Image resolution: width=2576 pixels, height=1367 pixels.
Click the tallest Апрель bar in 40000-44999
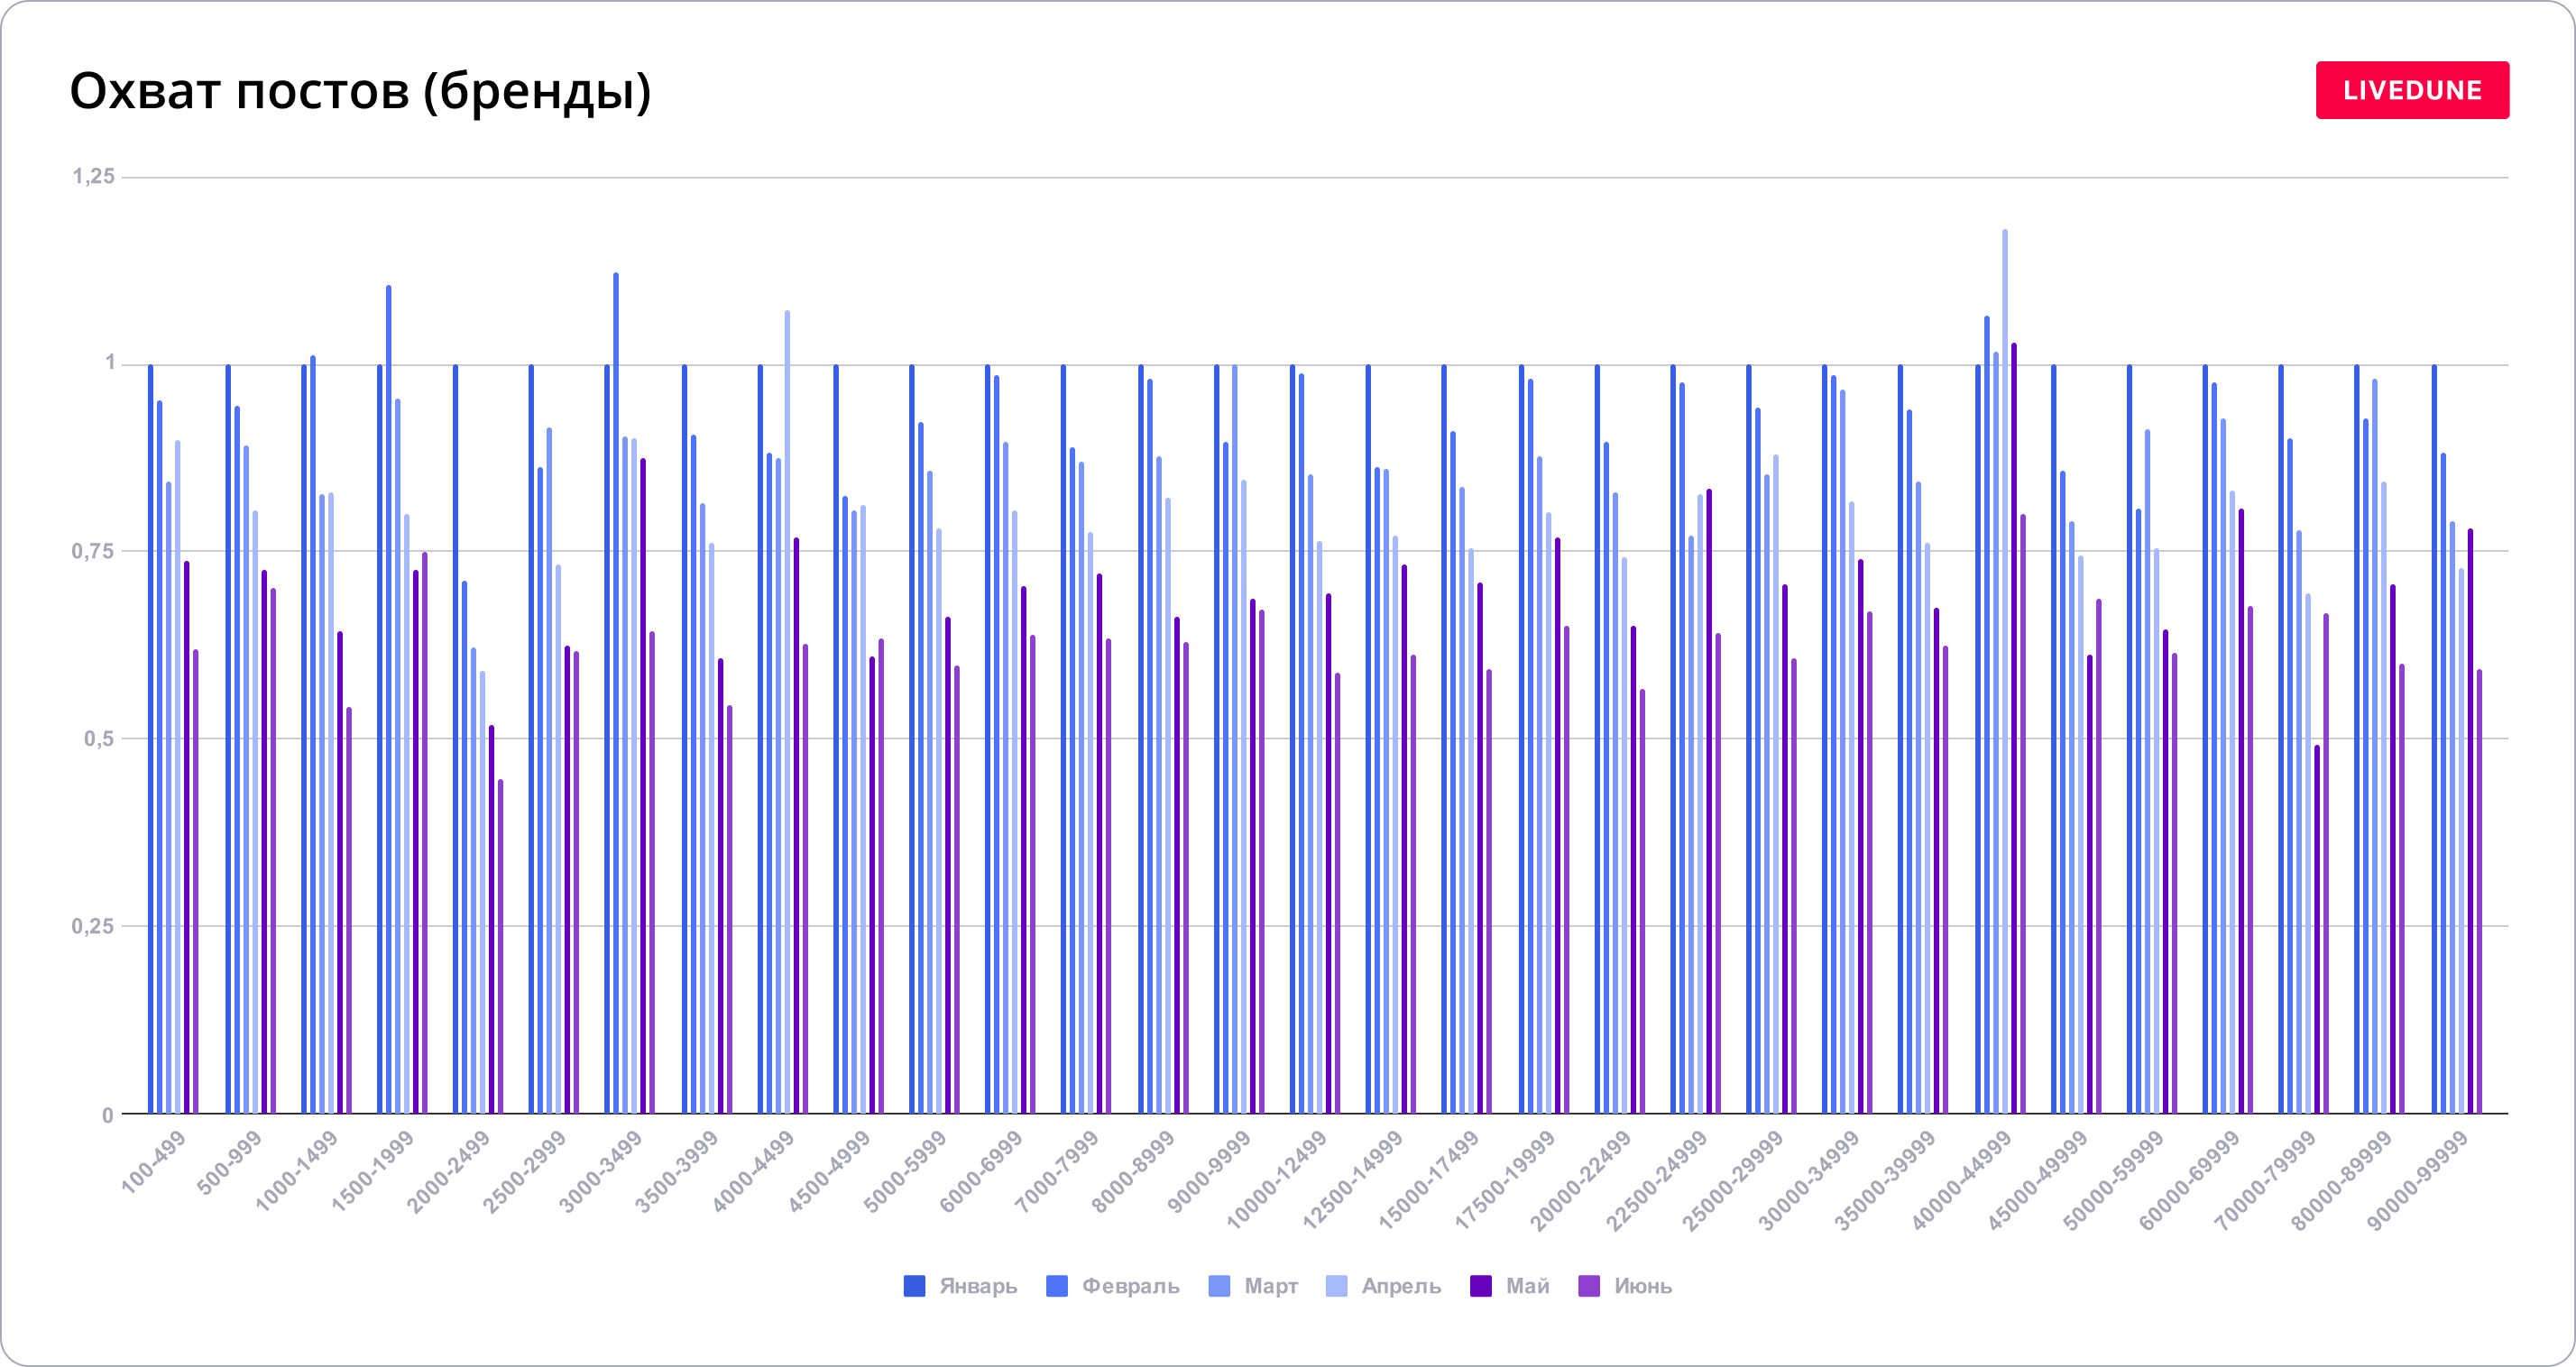2005,671
